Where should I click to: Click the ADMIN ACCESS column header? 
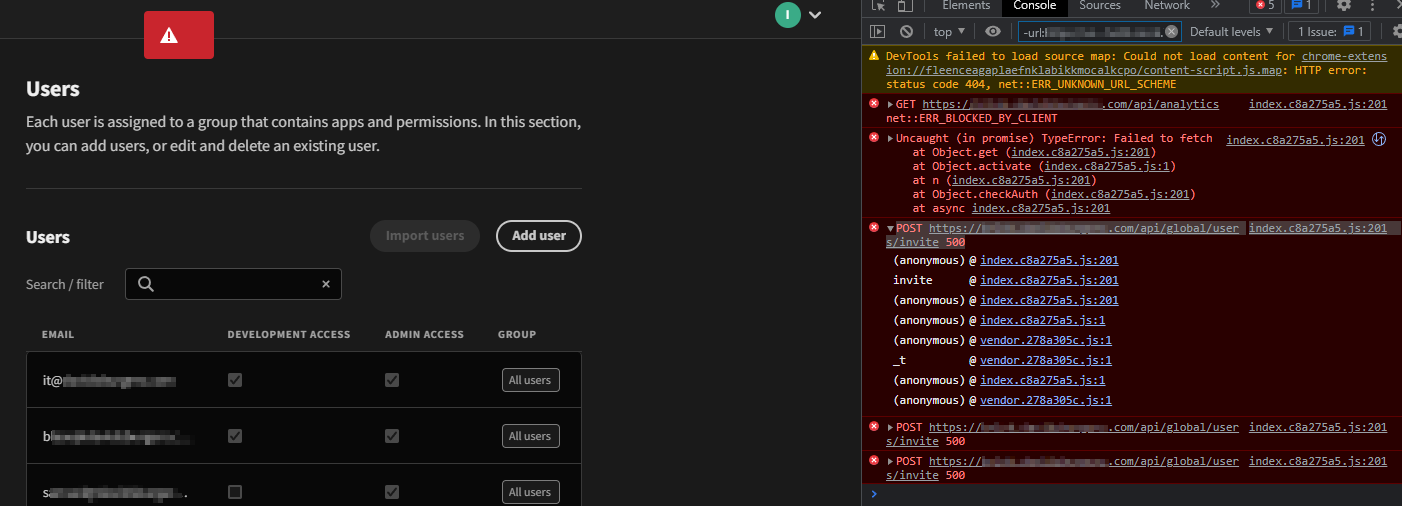[x=424, y=334]
